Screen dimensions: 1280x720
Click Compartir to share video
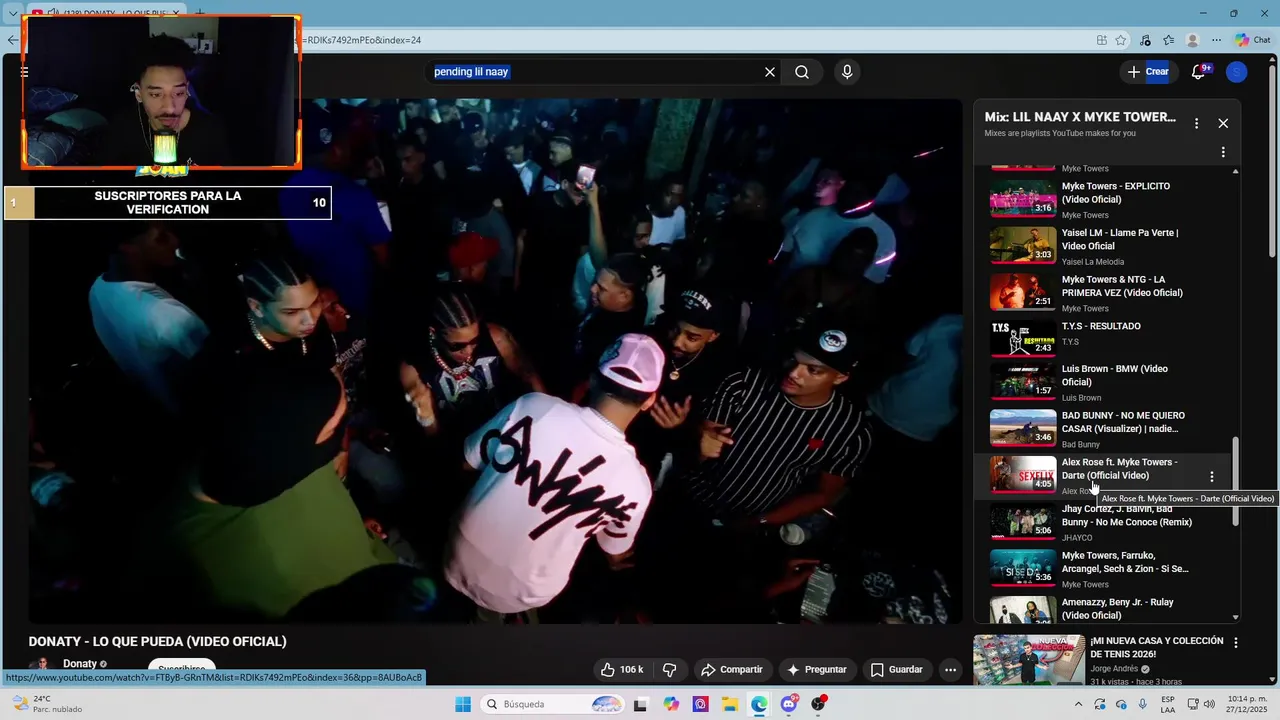[x=731, y=669]
